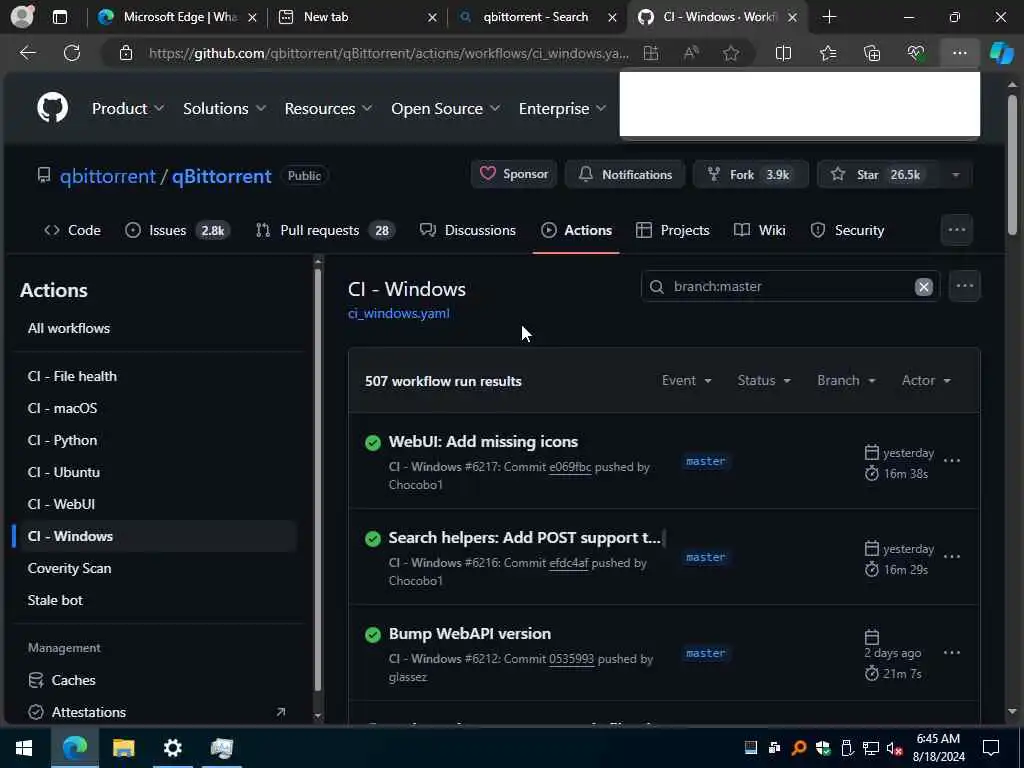
Task: Open Edge settings and more menu
Action: pyautogui.click(x=959, y=53)
